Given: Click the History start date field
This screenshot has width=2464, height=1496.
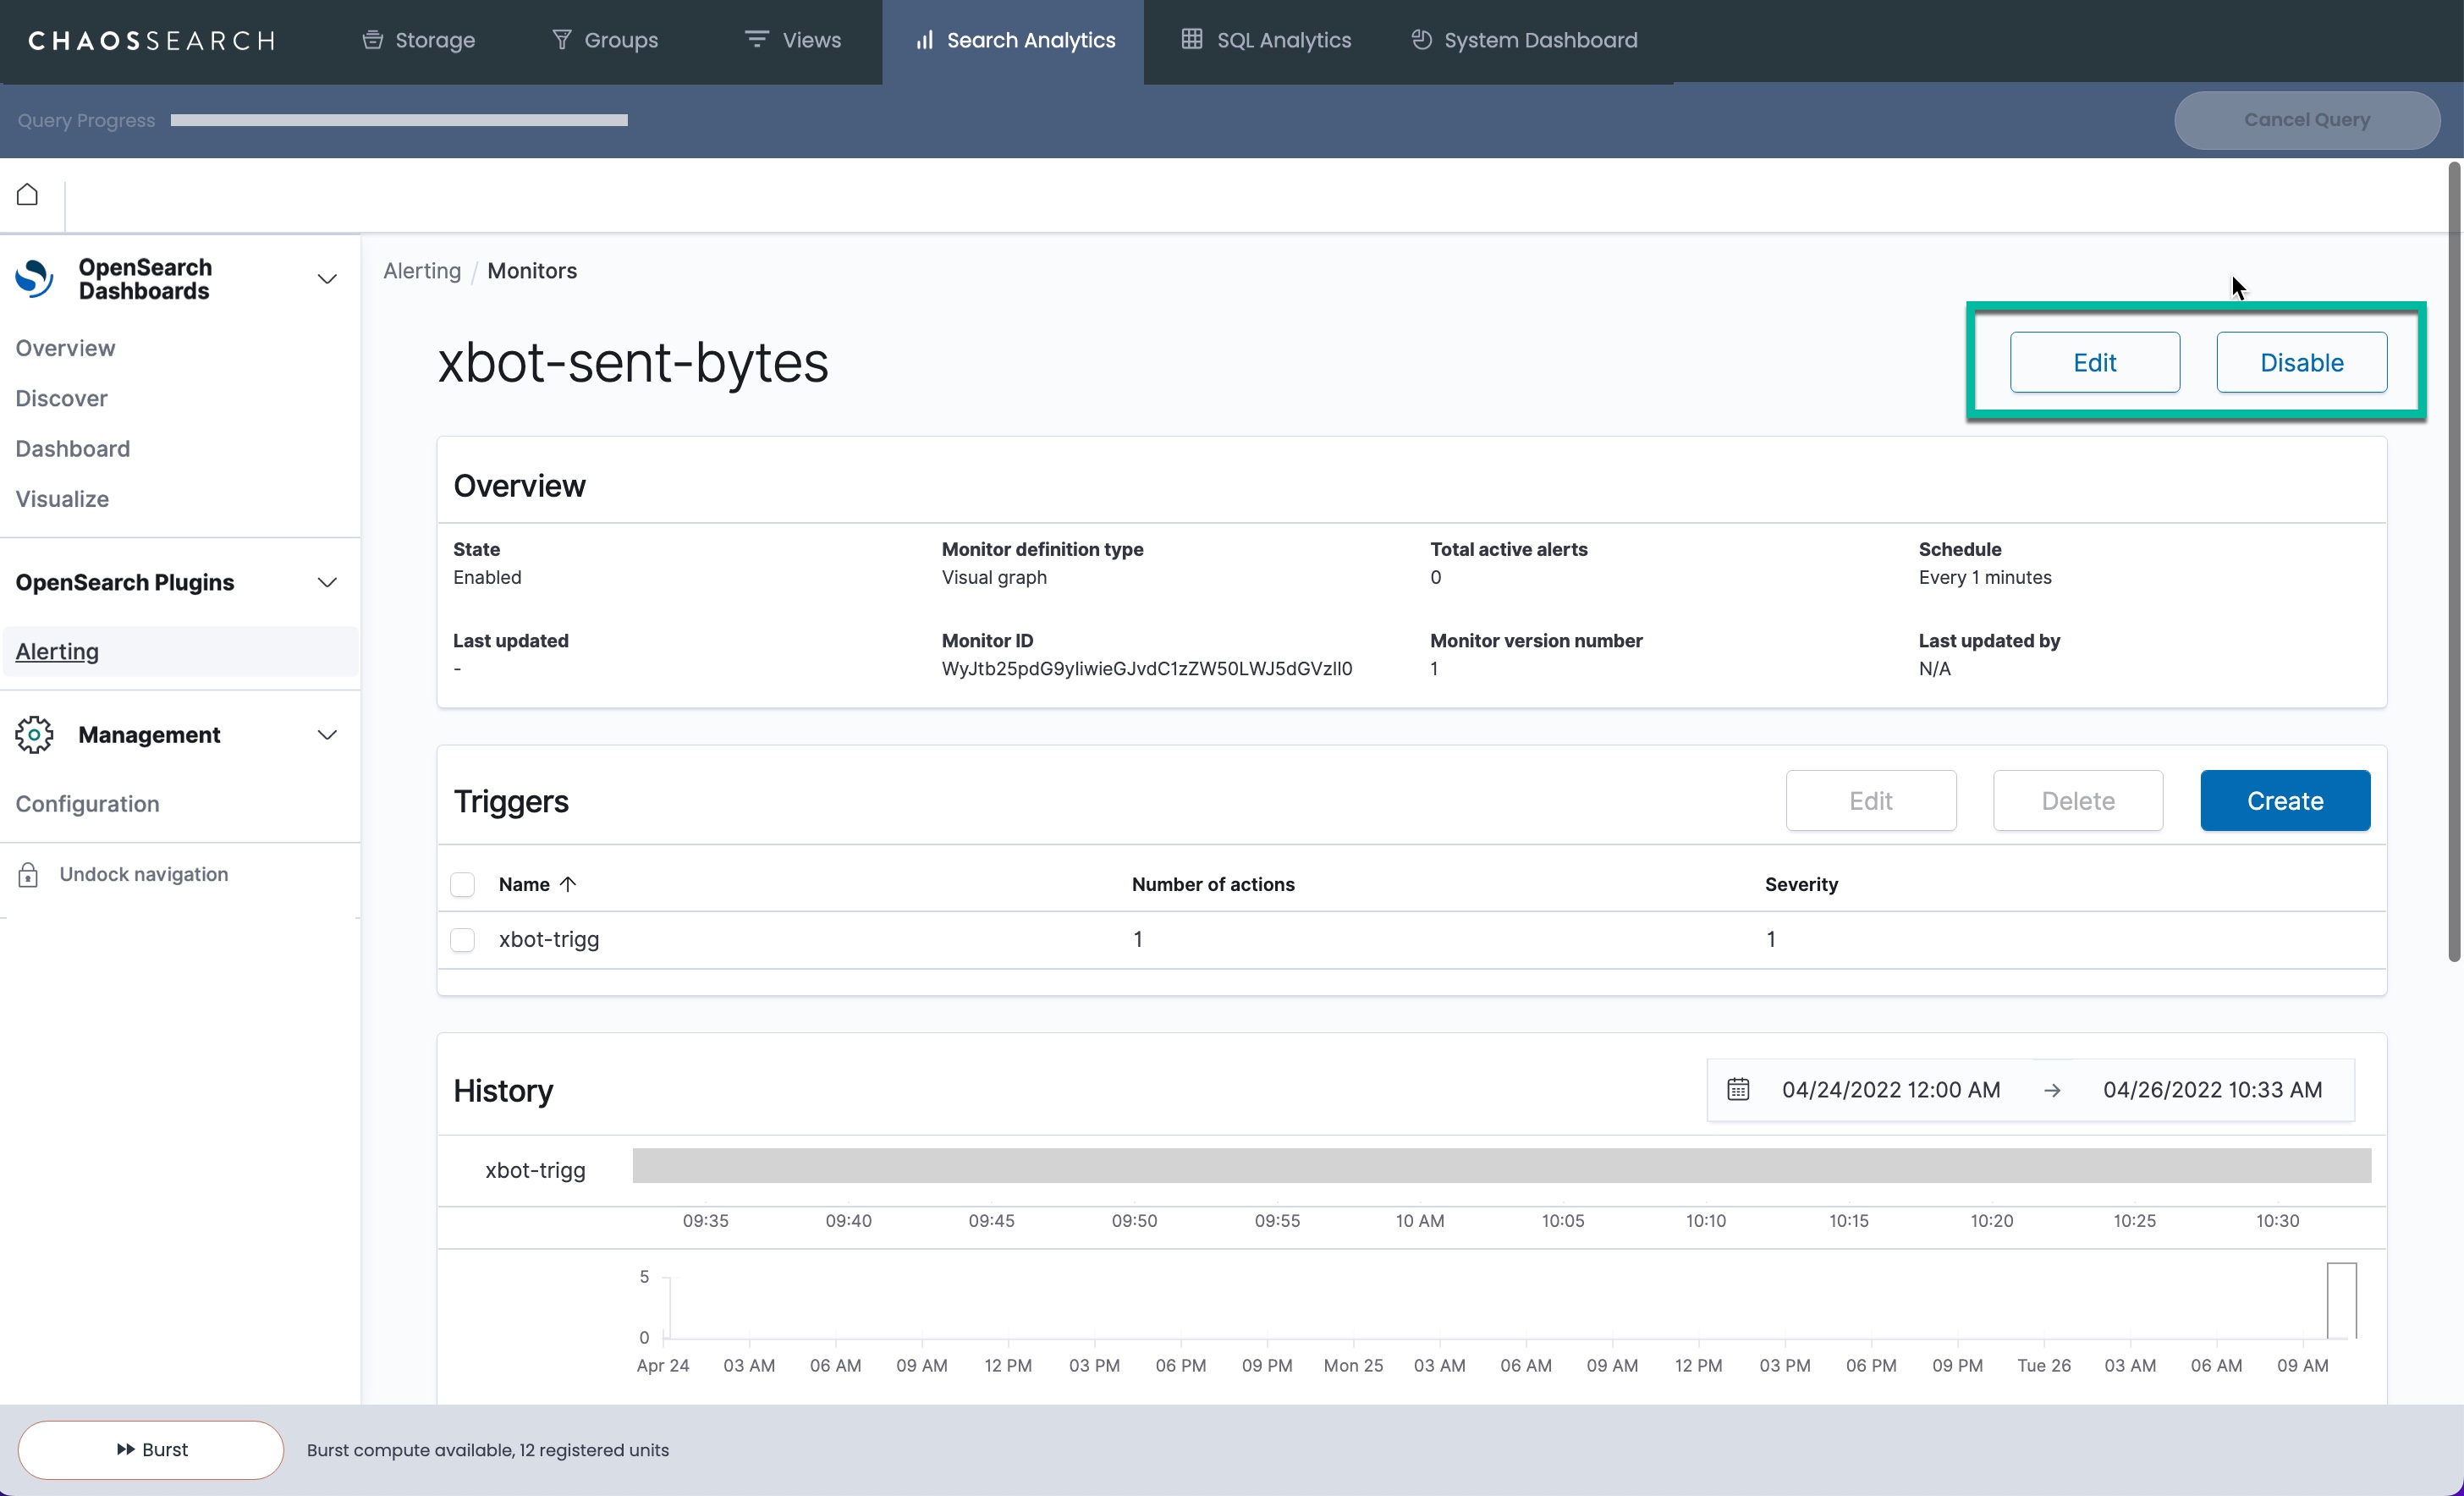Looking at the screenshot, I should pyautogui.click(x=1890, y=1089).
